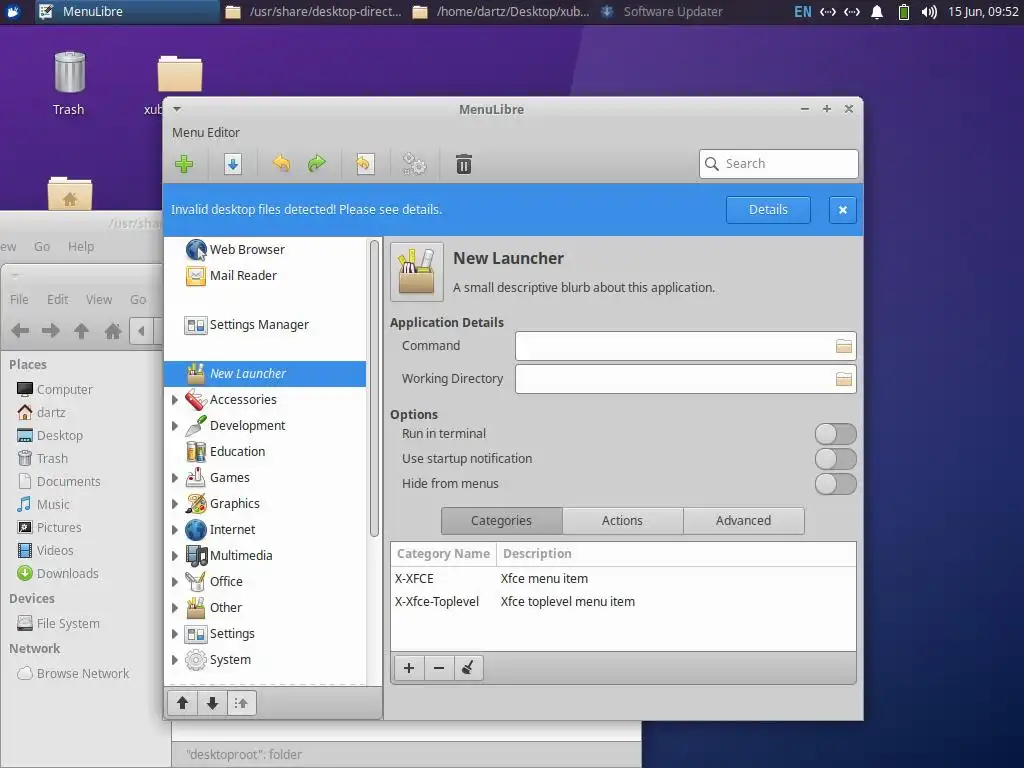Image resolution: width=1024 pixels, height=768 pixels.
Task: Click the save launcher toolbar icon
Action: [x=232, y=163]
